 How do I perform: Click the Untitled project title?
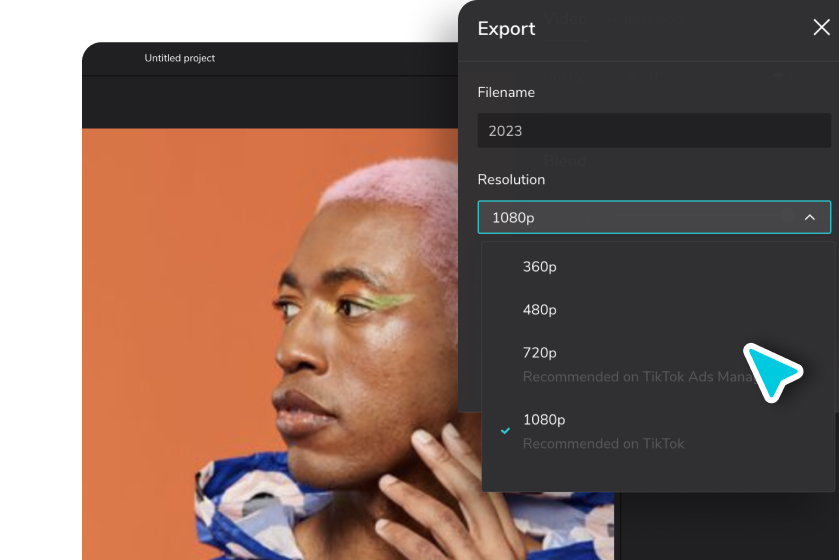pyautogui.click(x=180, y=58)
